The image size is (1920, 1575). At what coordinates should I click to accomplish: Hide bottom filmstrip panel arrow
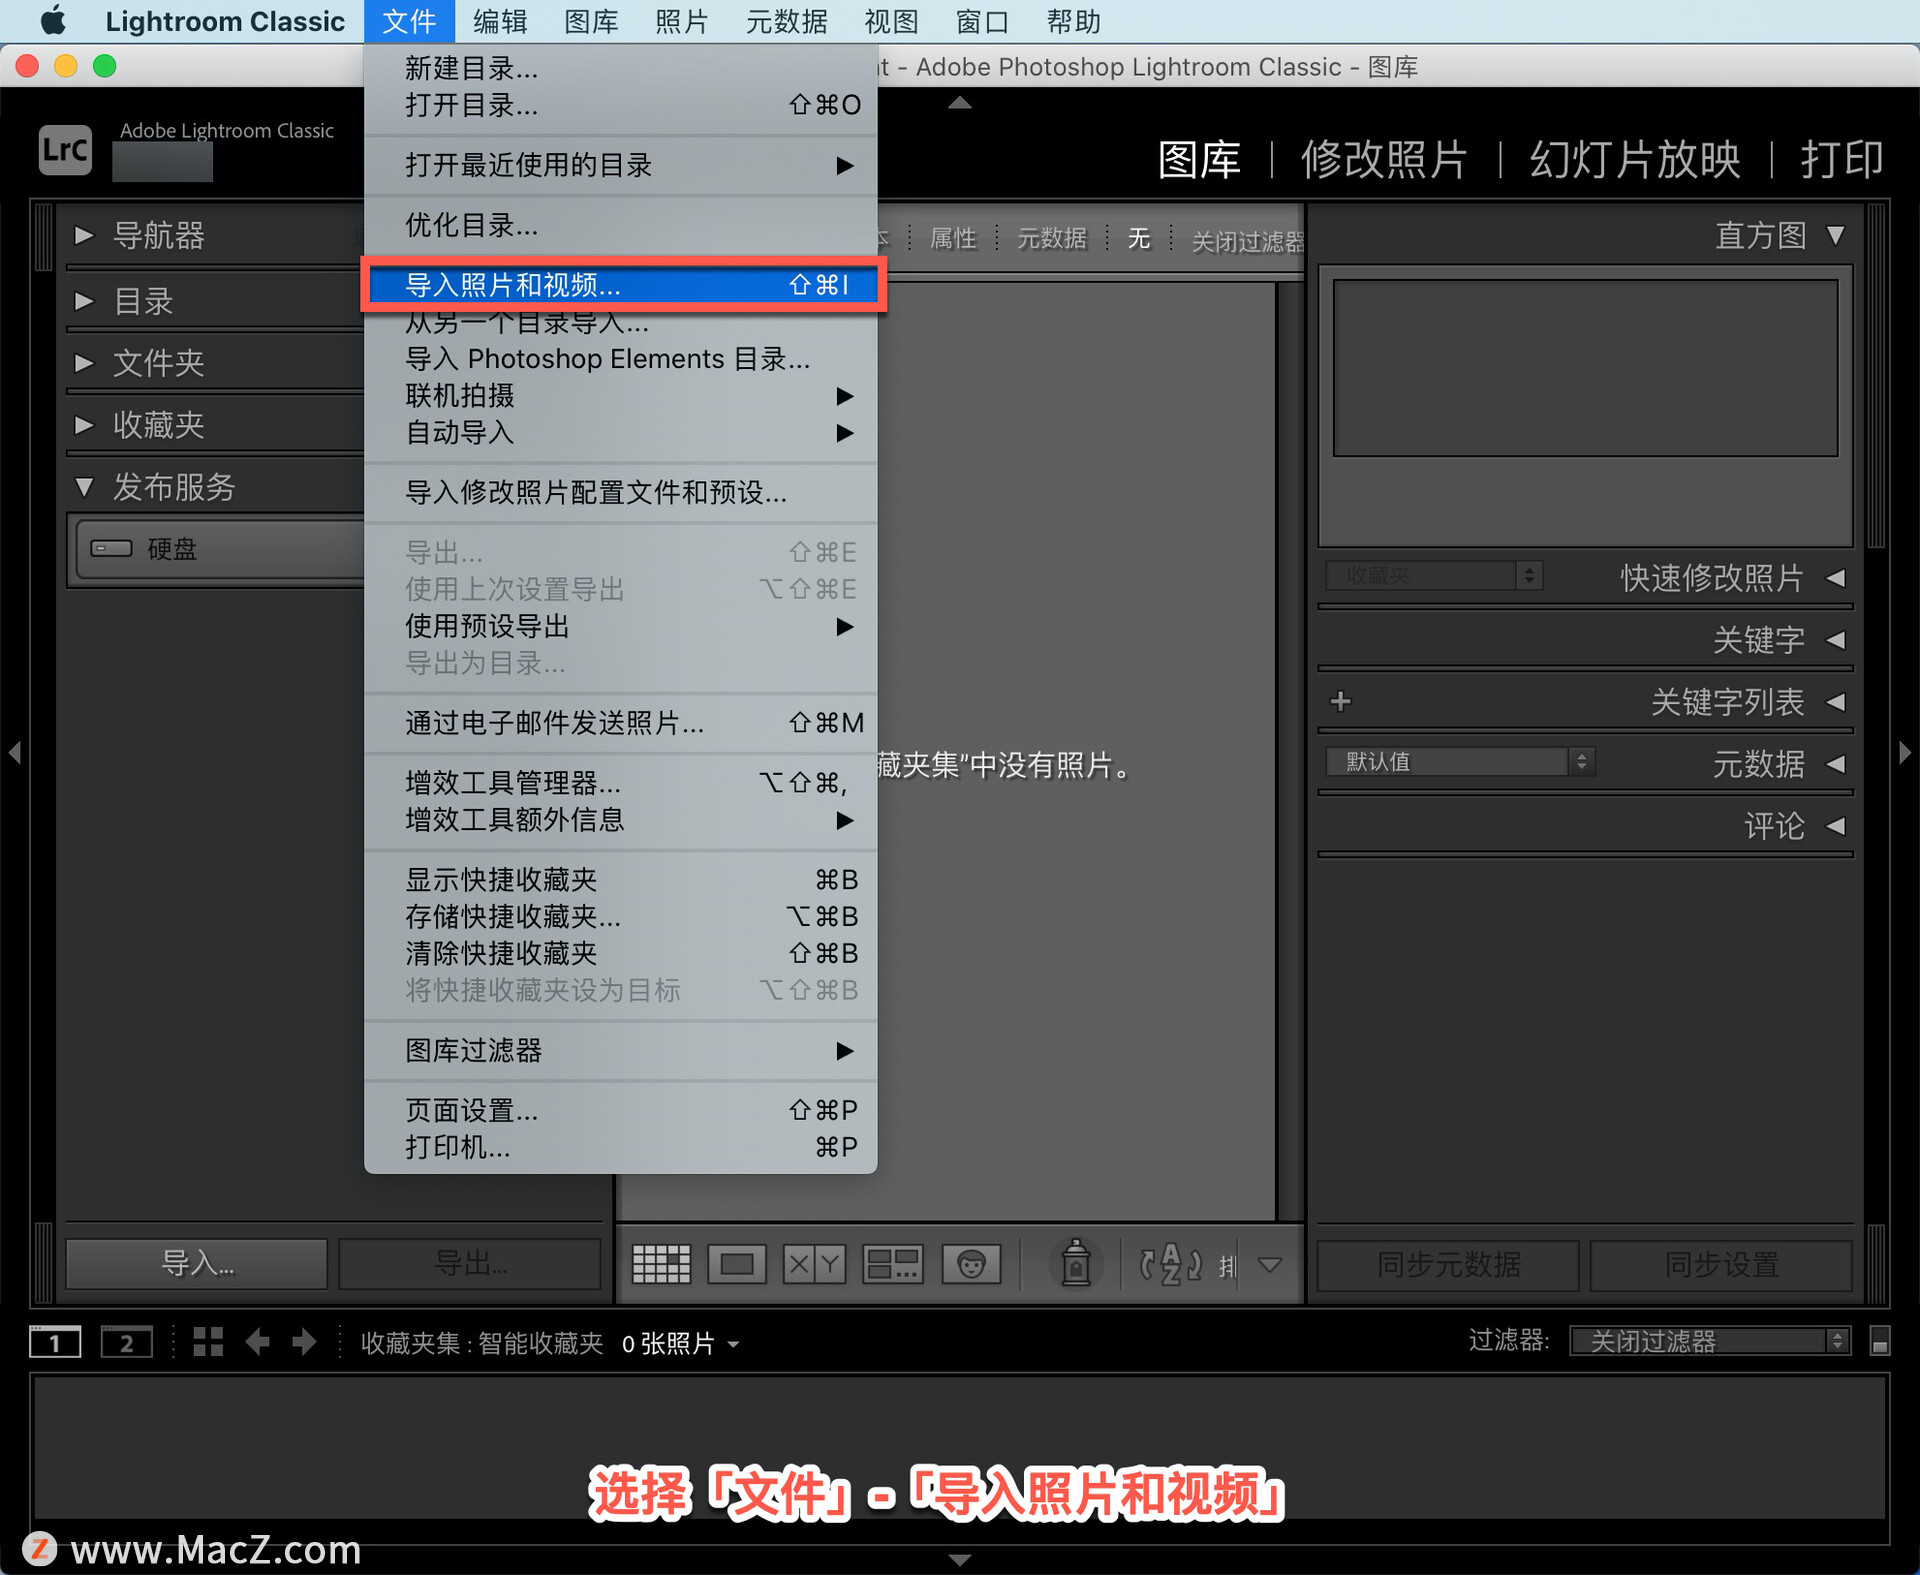pyautogui.click(x=960, y=1560)
